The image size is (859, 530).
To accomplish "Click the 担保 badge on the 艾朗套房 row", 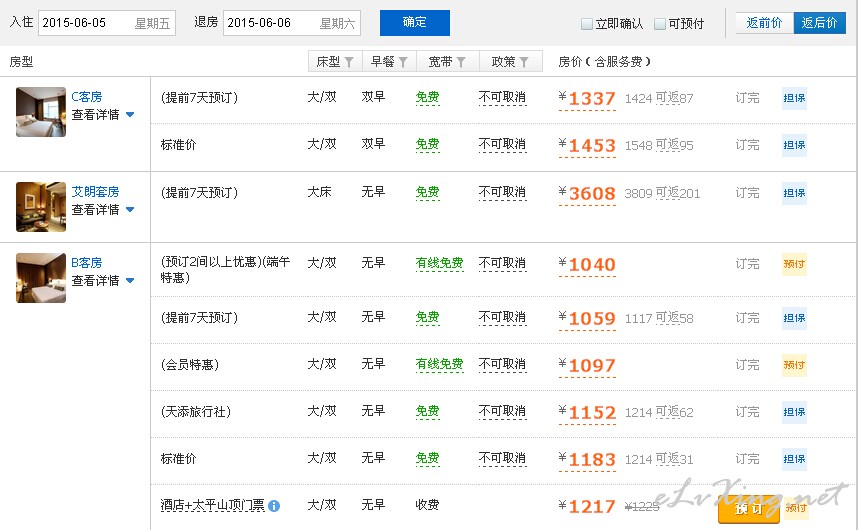I will (x=794, y=193).
